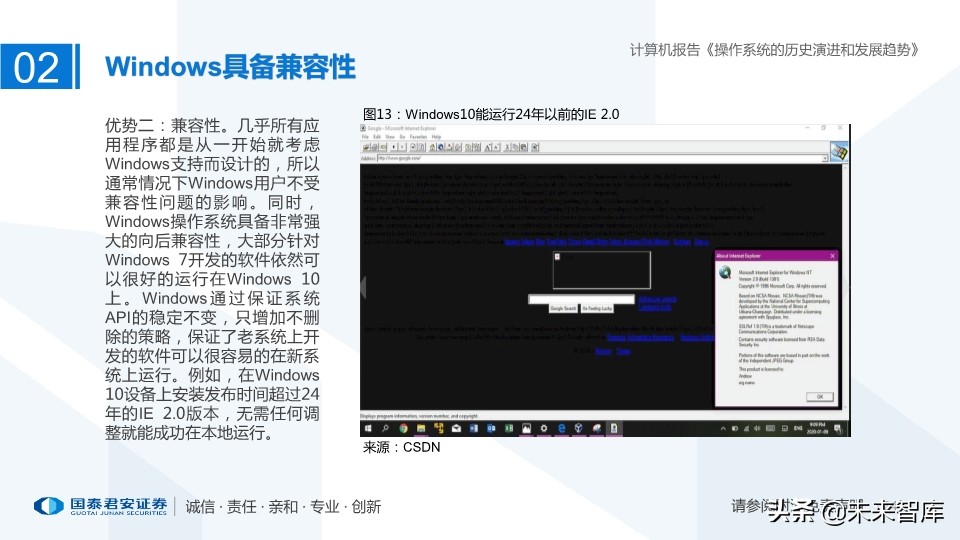Select the active IE 2.0 taskbar icon

[613, 429]
